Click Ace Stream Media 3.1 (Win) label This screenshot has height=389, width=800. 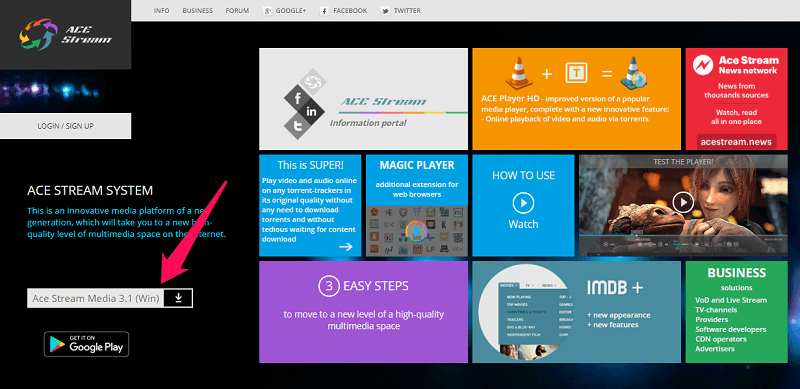coord(96,298)
